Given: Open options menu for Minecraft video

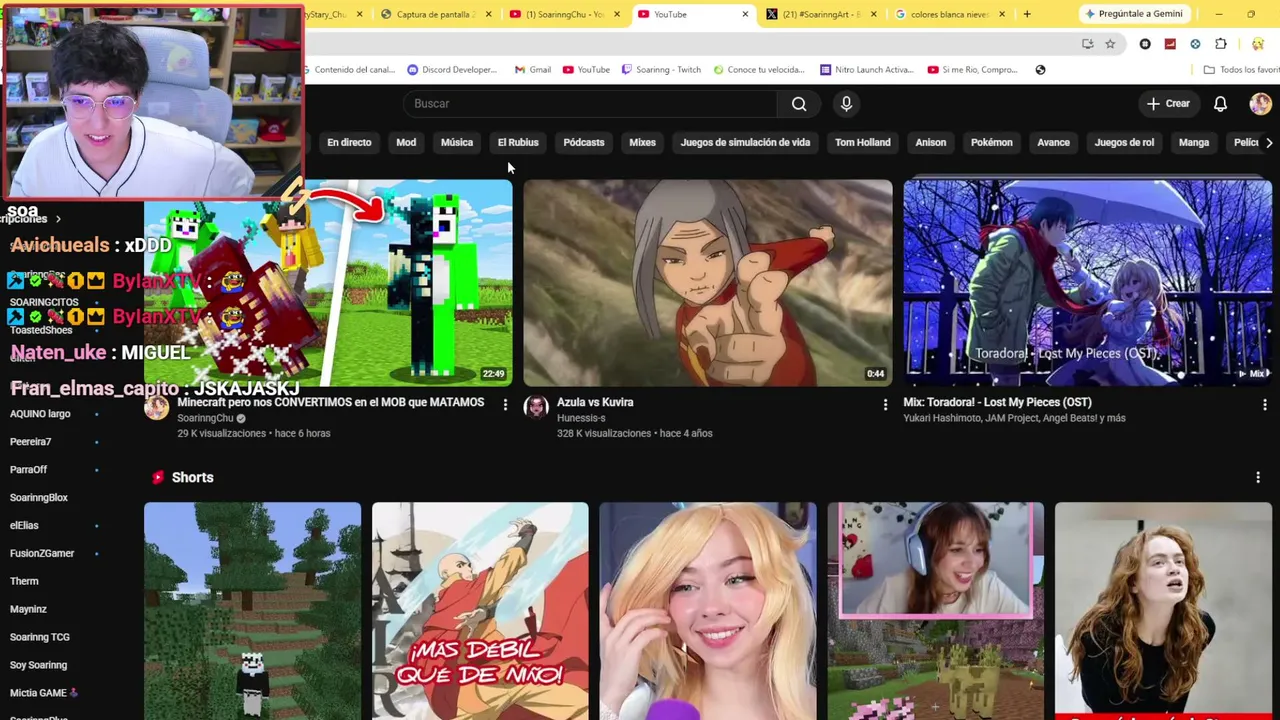Looking at the screenshot, I should (x=505, y=405).
